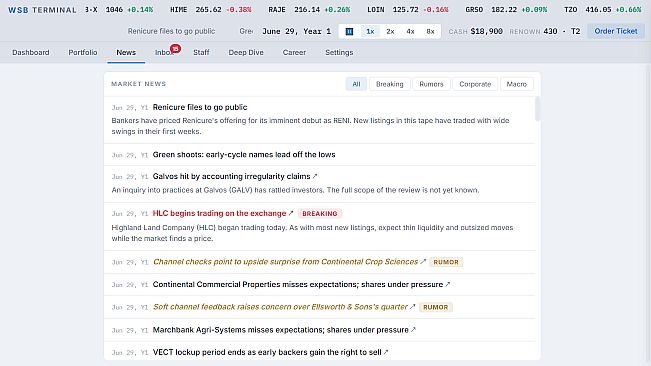The width and height of the screenshot is (651, 366).
Task: Click the news list scrollbar thumb
Action: pos(538,109)
